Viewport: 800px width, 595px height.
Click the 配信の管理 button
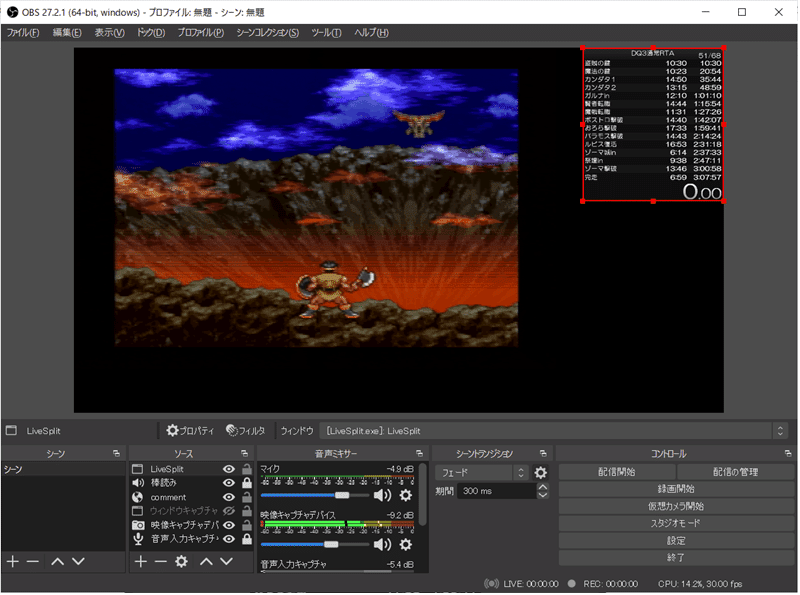pyautogui.click(x=736, y=473)
